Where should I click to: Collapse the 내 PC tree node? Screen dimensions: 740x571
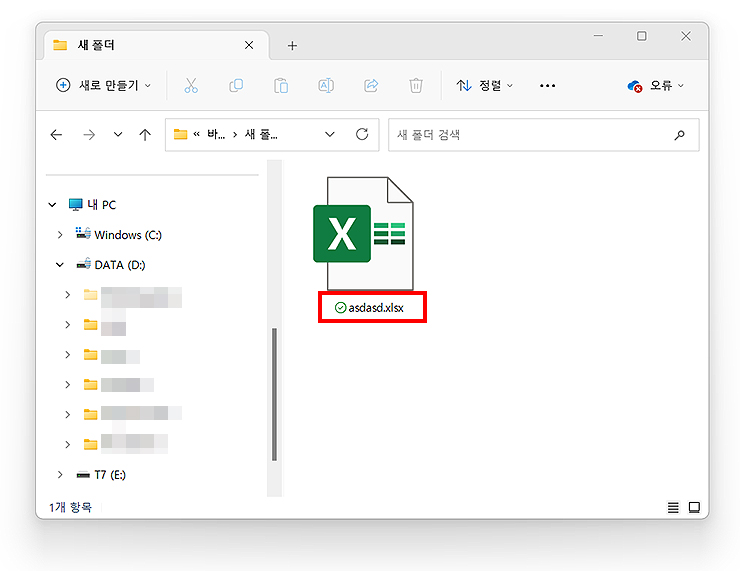52,205
